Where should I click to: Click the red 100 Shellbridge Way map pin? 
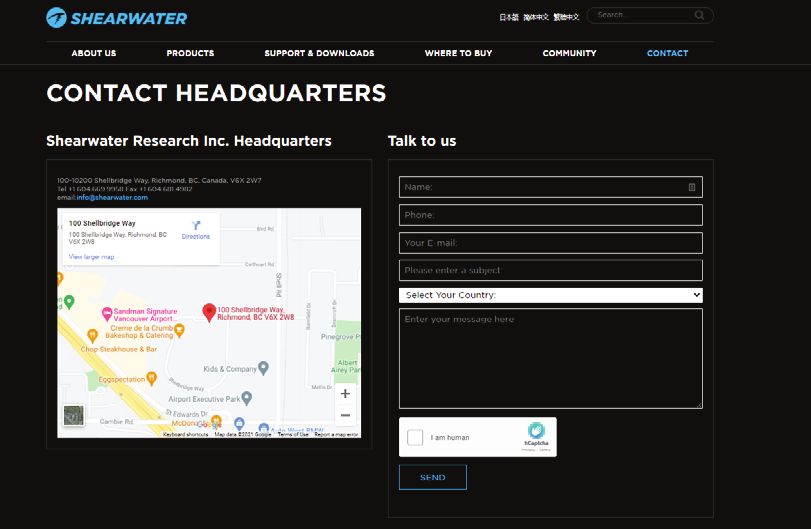[208, 312]
